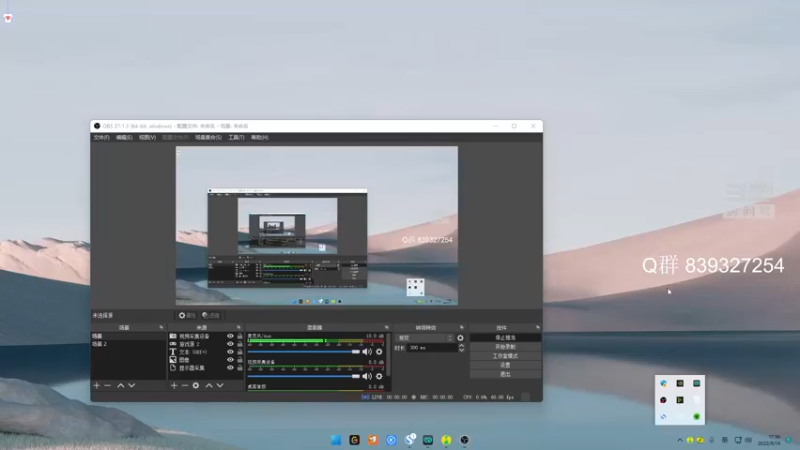Mute the mic/aux speaker icon
The width and height of the screenshot is (800, 450).
(x=367, y=352)
